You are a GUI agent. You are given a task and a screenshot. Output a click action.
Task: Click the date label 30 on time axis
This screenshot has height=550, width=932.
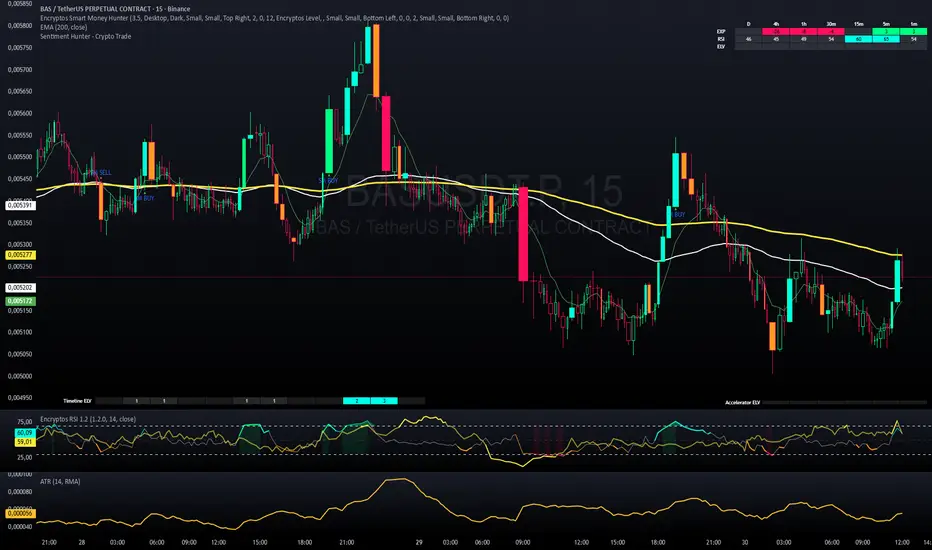(745, 542)
